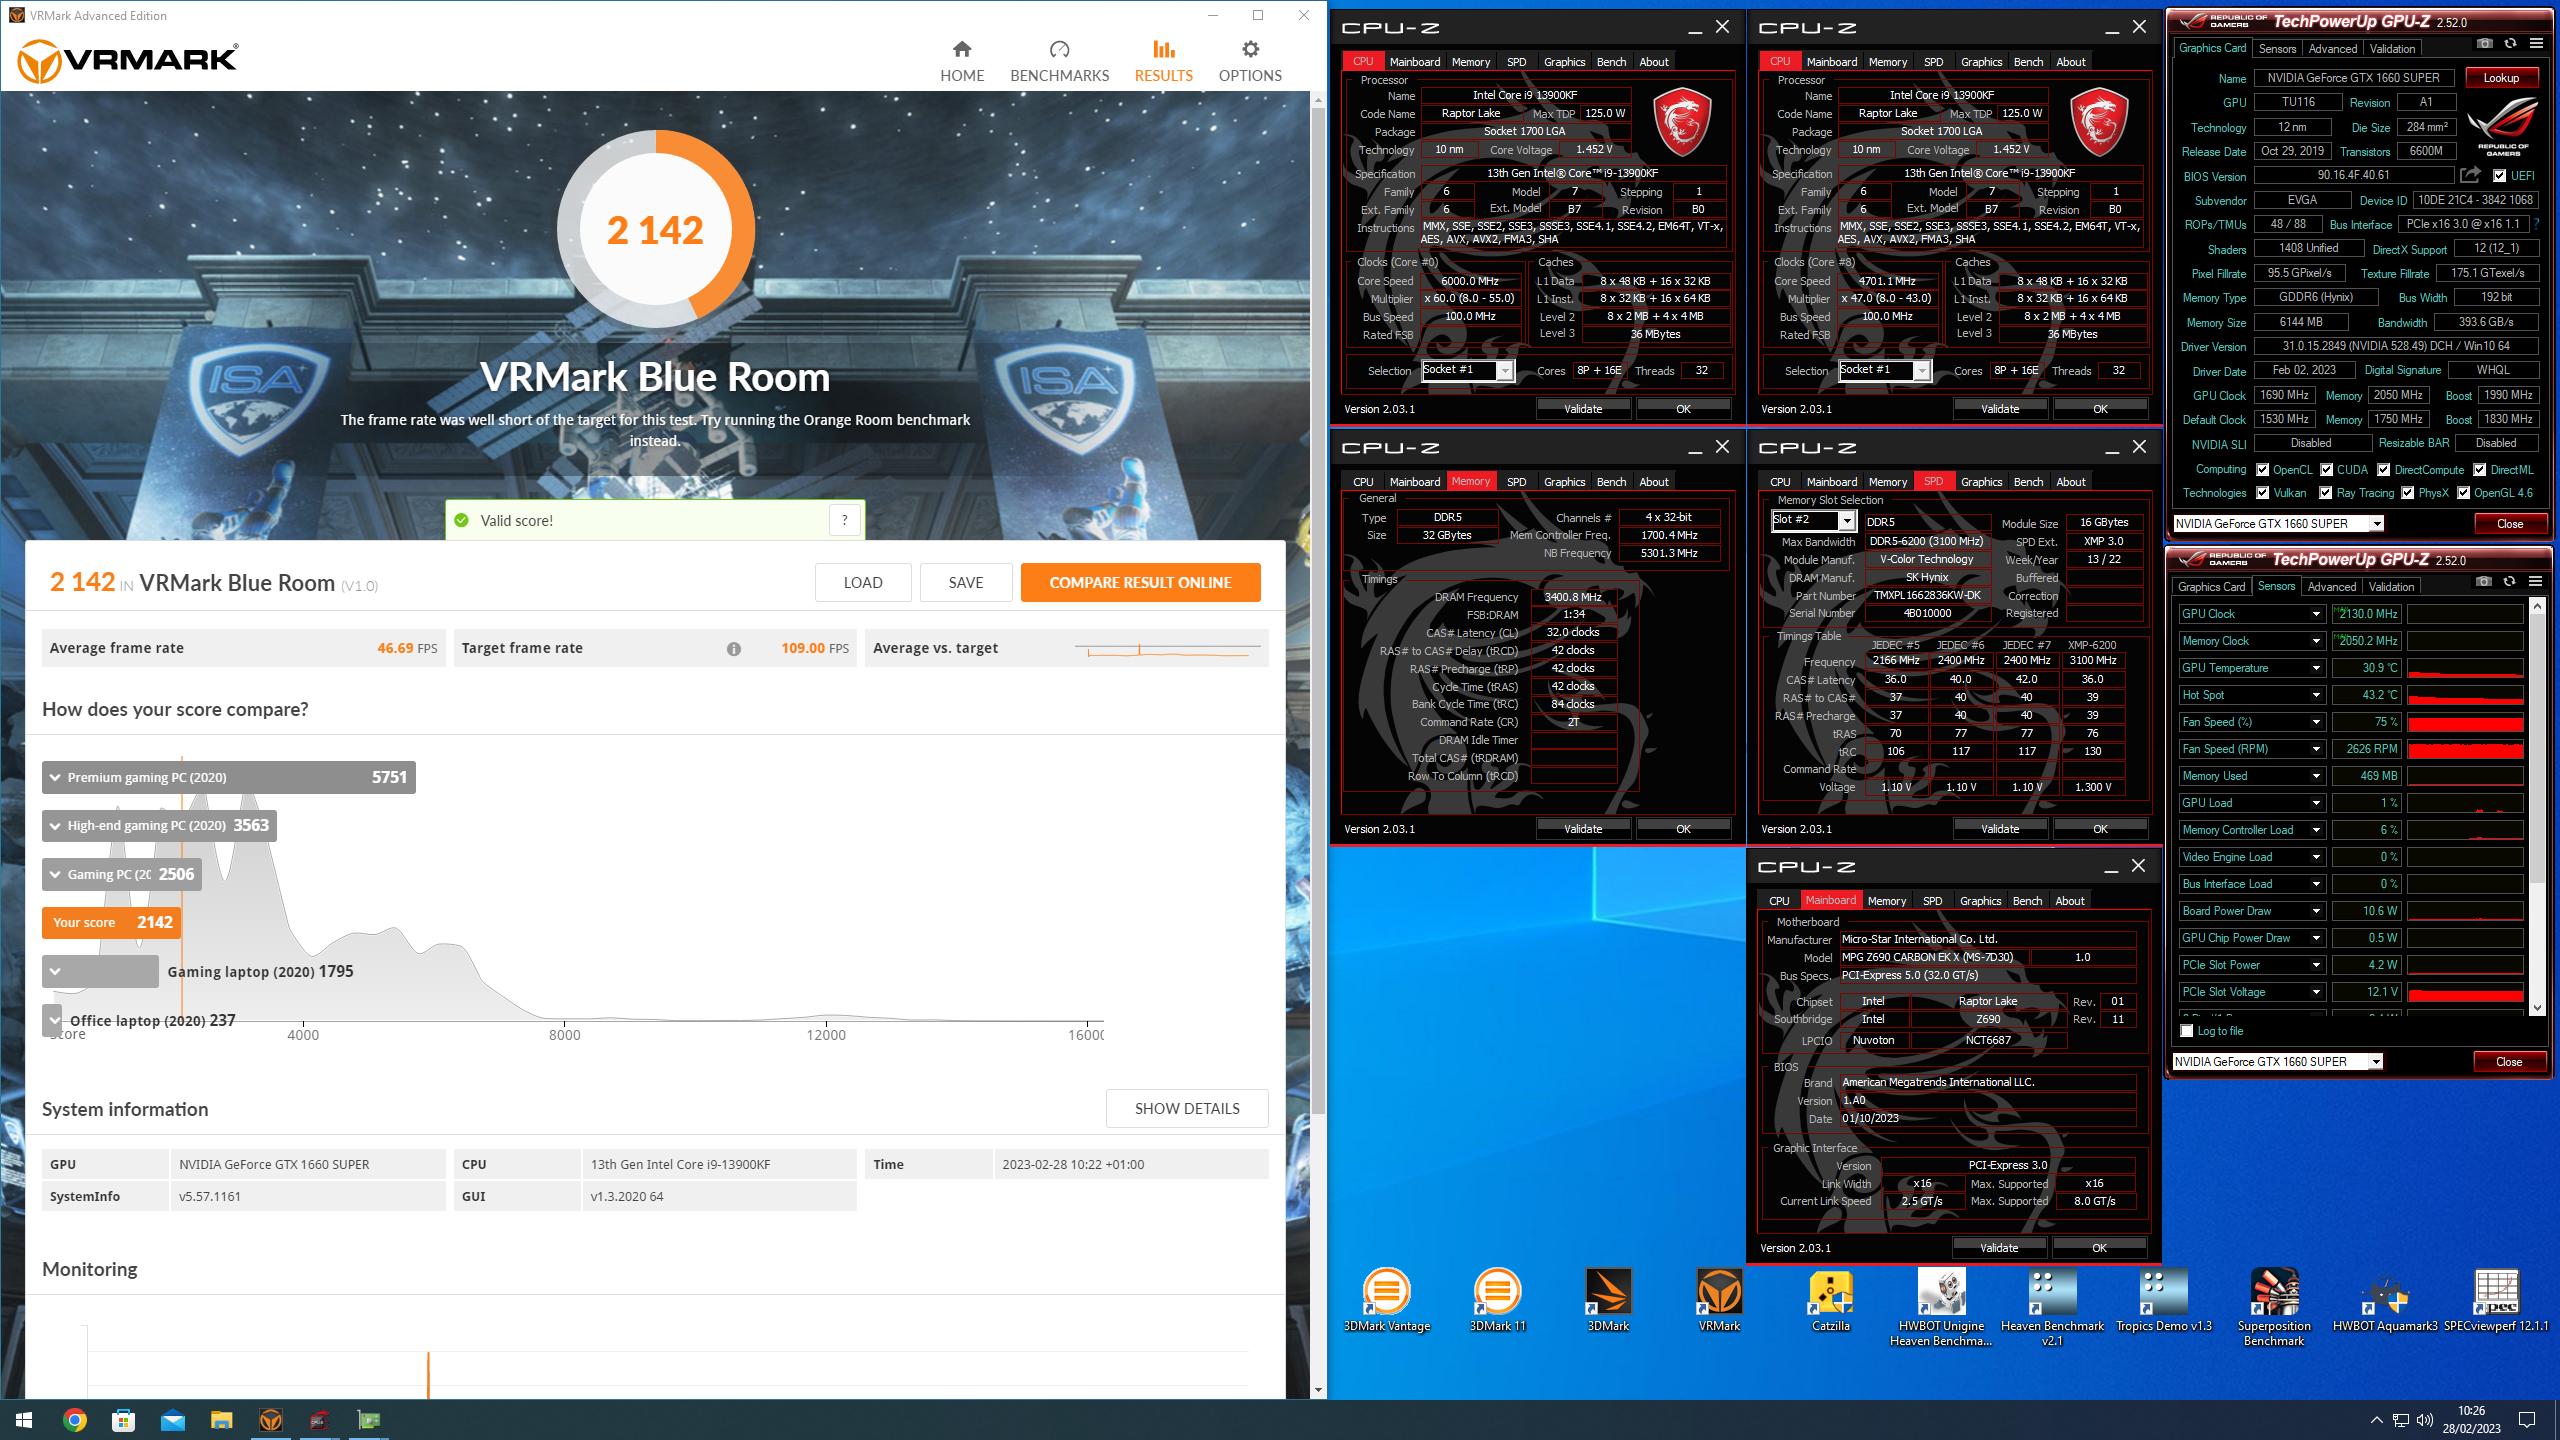Click GPU-Z screenshot camera icon in top window
The height and width of the screenshot is (1440, 2560).
click(2485, 44)
